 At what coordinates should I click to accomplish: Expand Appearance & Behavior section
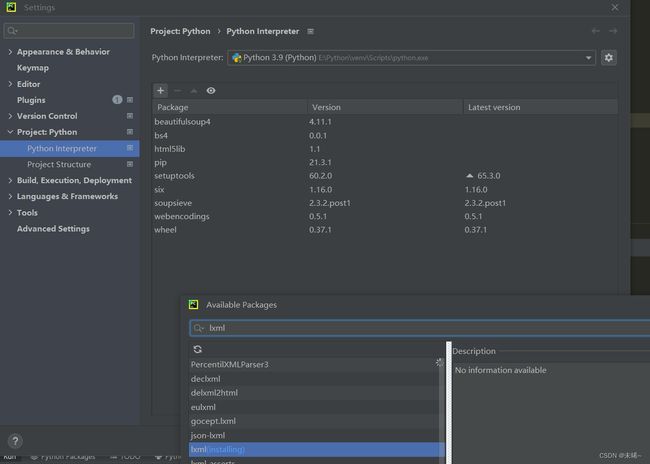click(10, 52)
